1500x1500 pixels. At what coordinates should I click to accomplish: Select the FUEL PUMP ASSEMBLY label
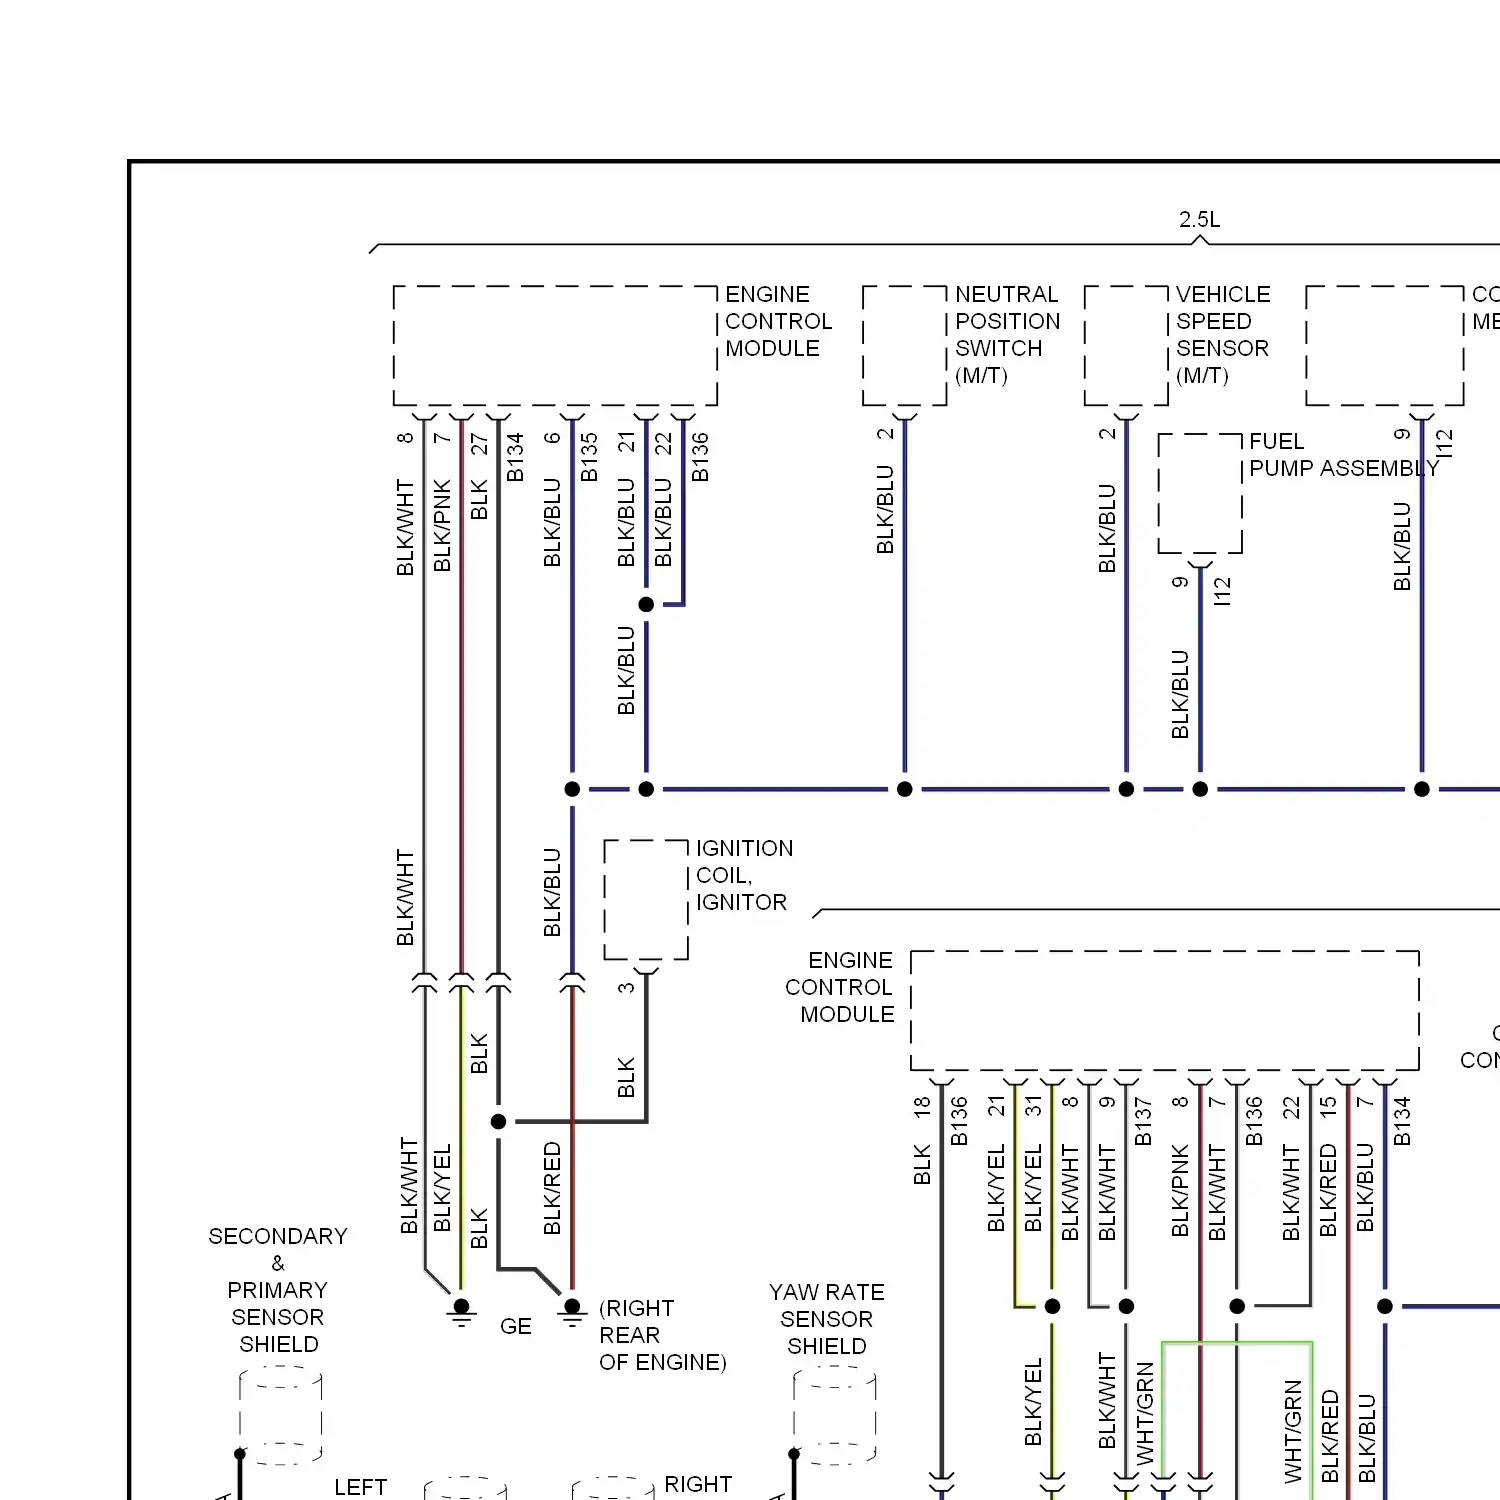1344,455
